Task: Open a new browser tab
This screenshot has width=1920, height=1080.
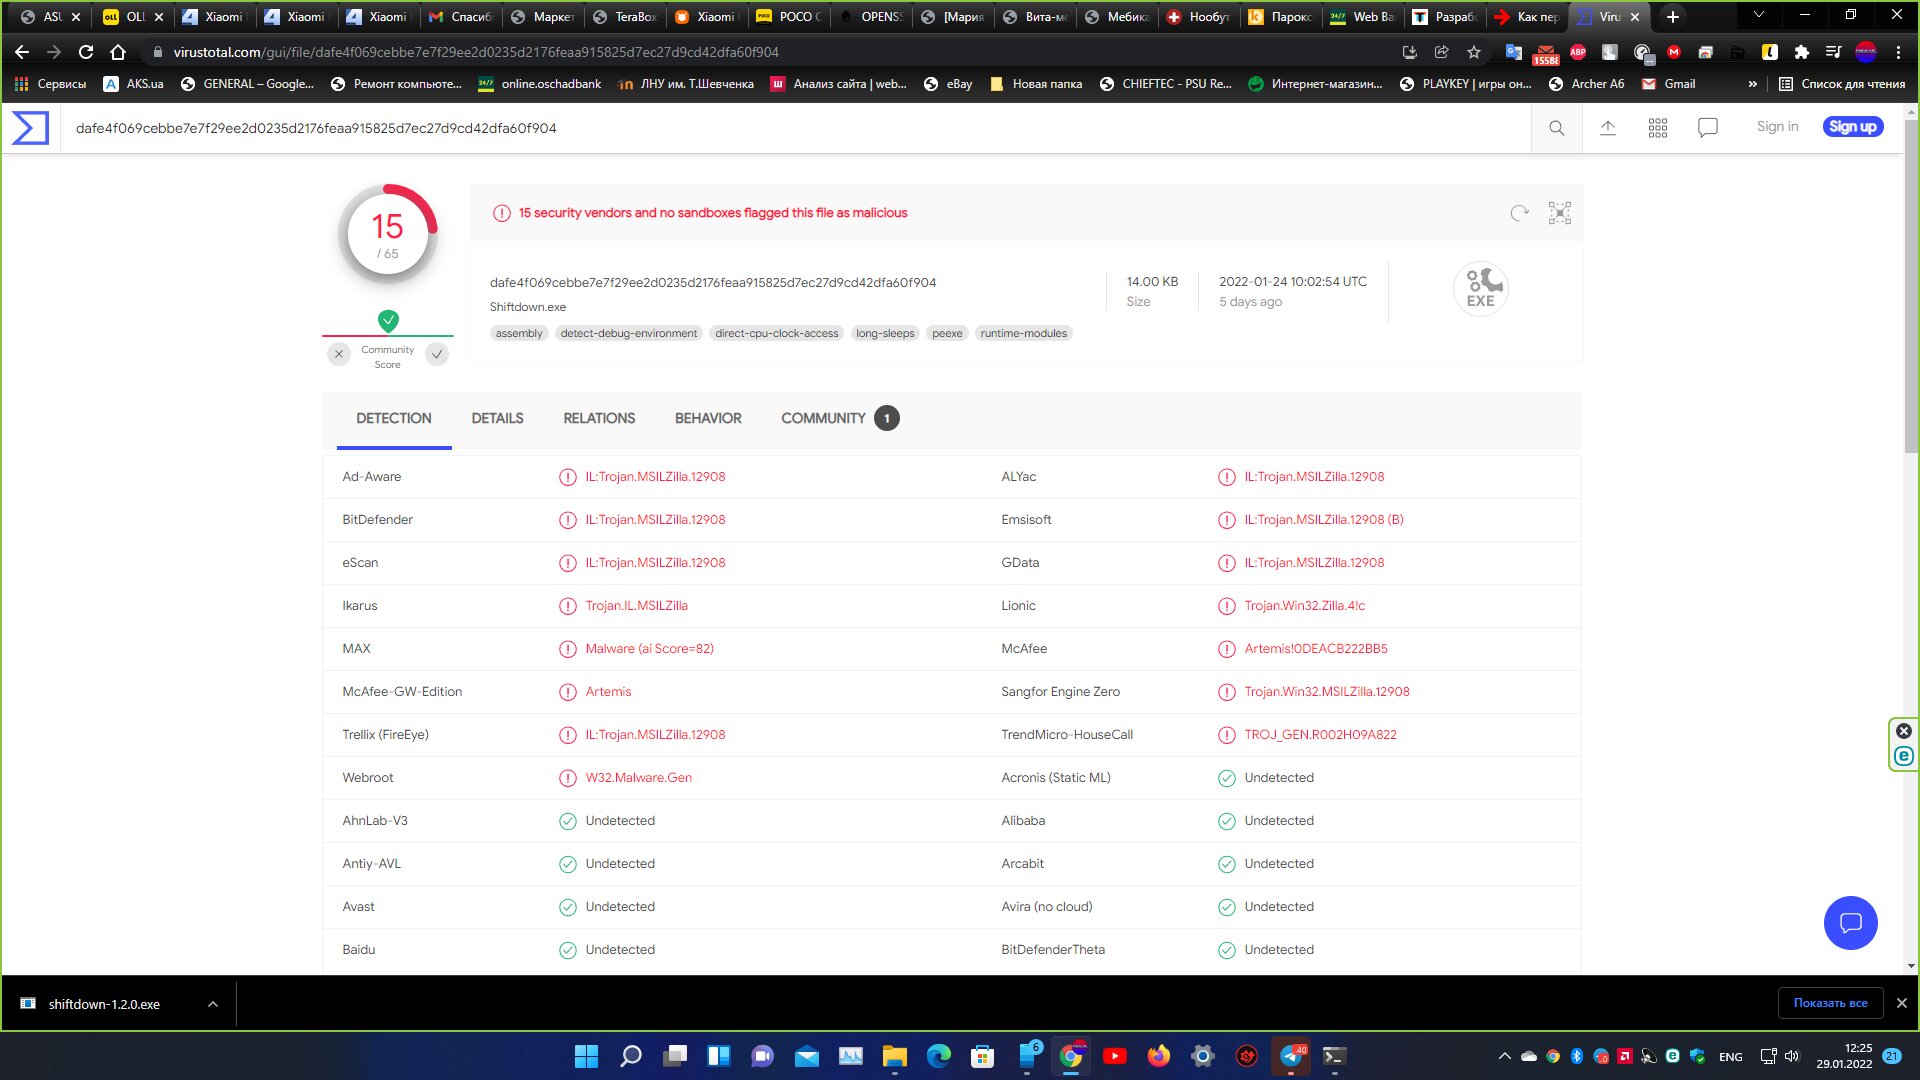Action: [1673, 17]
